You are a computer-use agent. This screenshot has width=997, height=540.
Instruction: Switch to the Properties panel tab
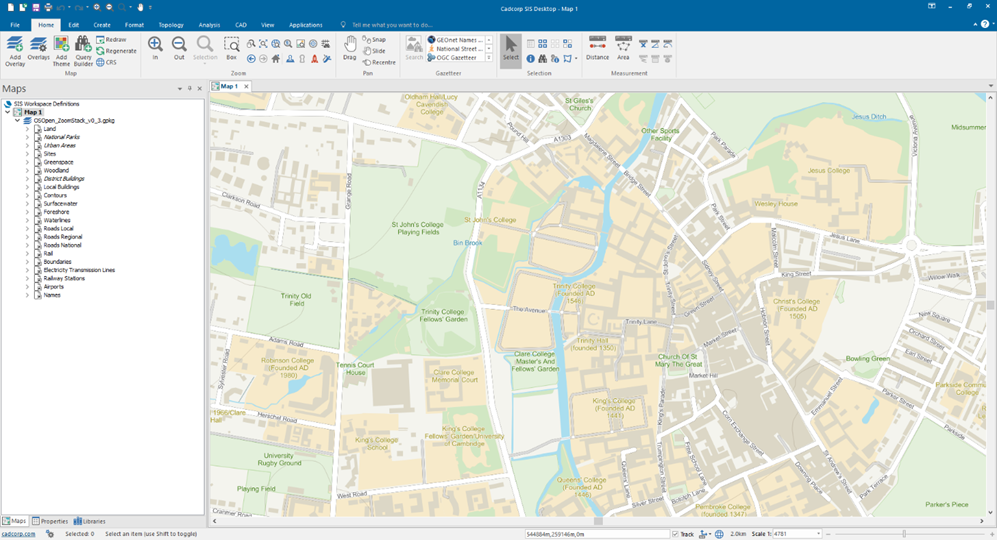click(50, 521)
